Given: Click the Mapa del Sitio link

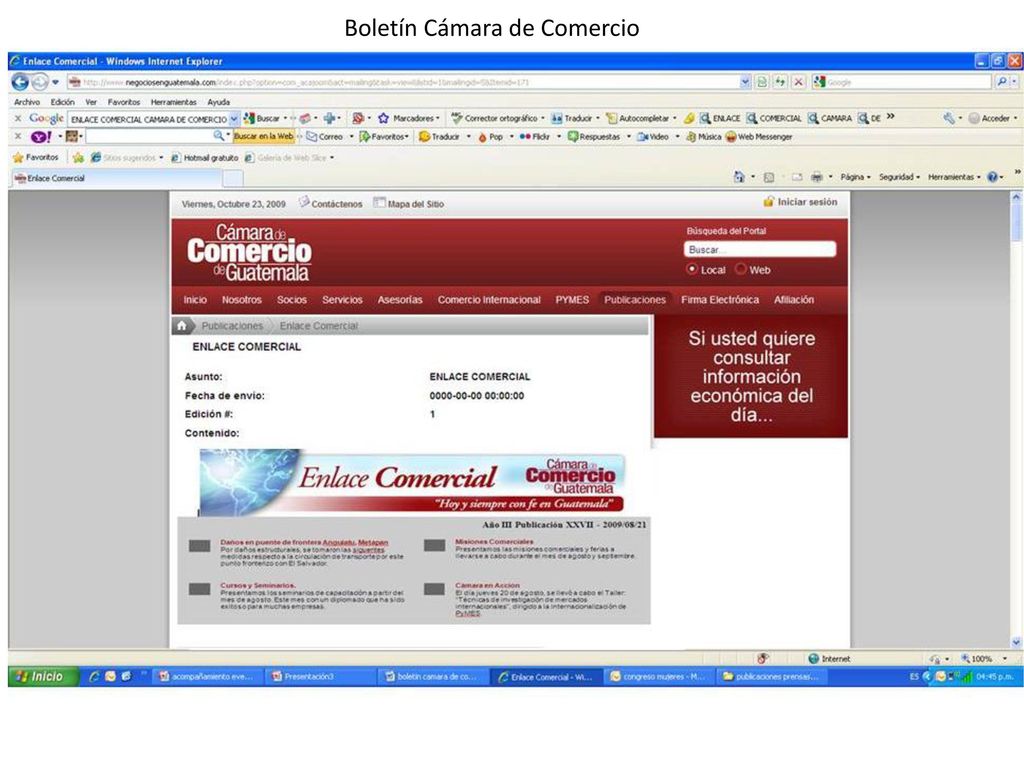Looking at the screenshot, I should 409,203.
